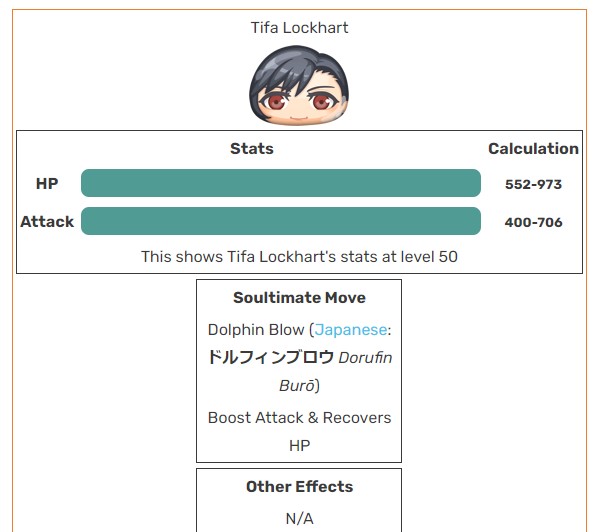Click the HP text under Soultimate description
Screen dimensions: 609x532
click(299, 446)
